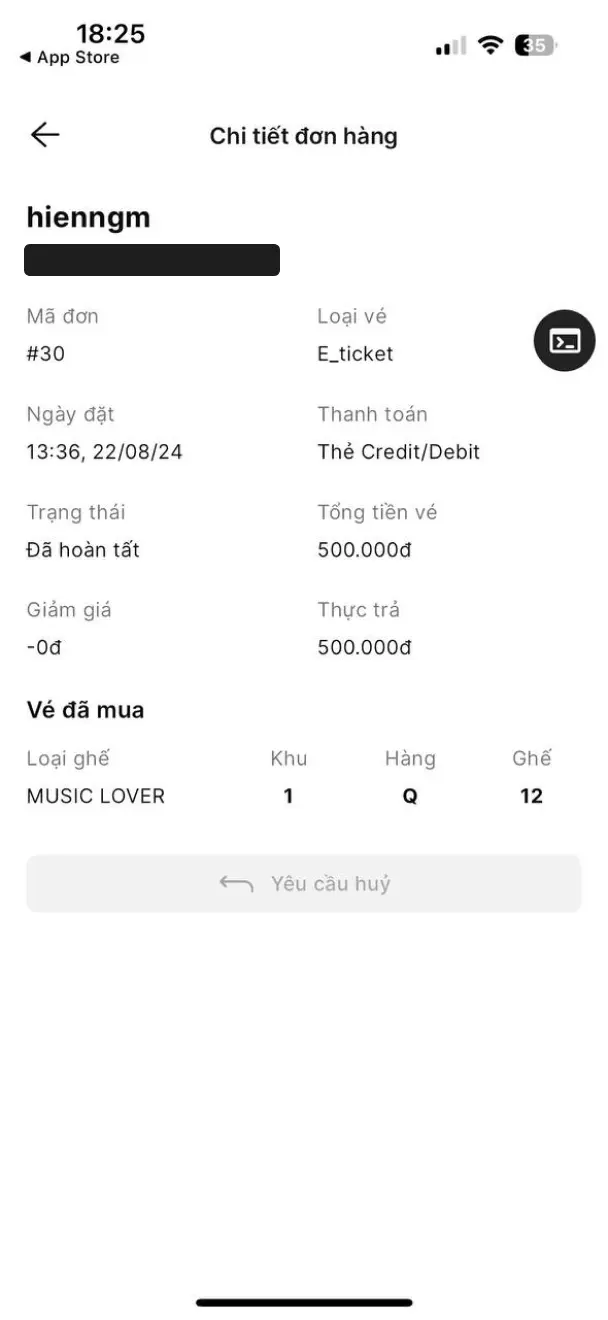The height and width of the screenshot is (1320, 608).
Task: Tap the Đã hoàn tất status text
Action: pos(83,550)
